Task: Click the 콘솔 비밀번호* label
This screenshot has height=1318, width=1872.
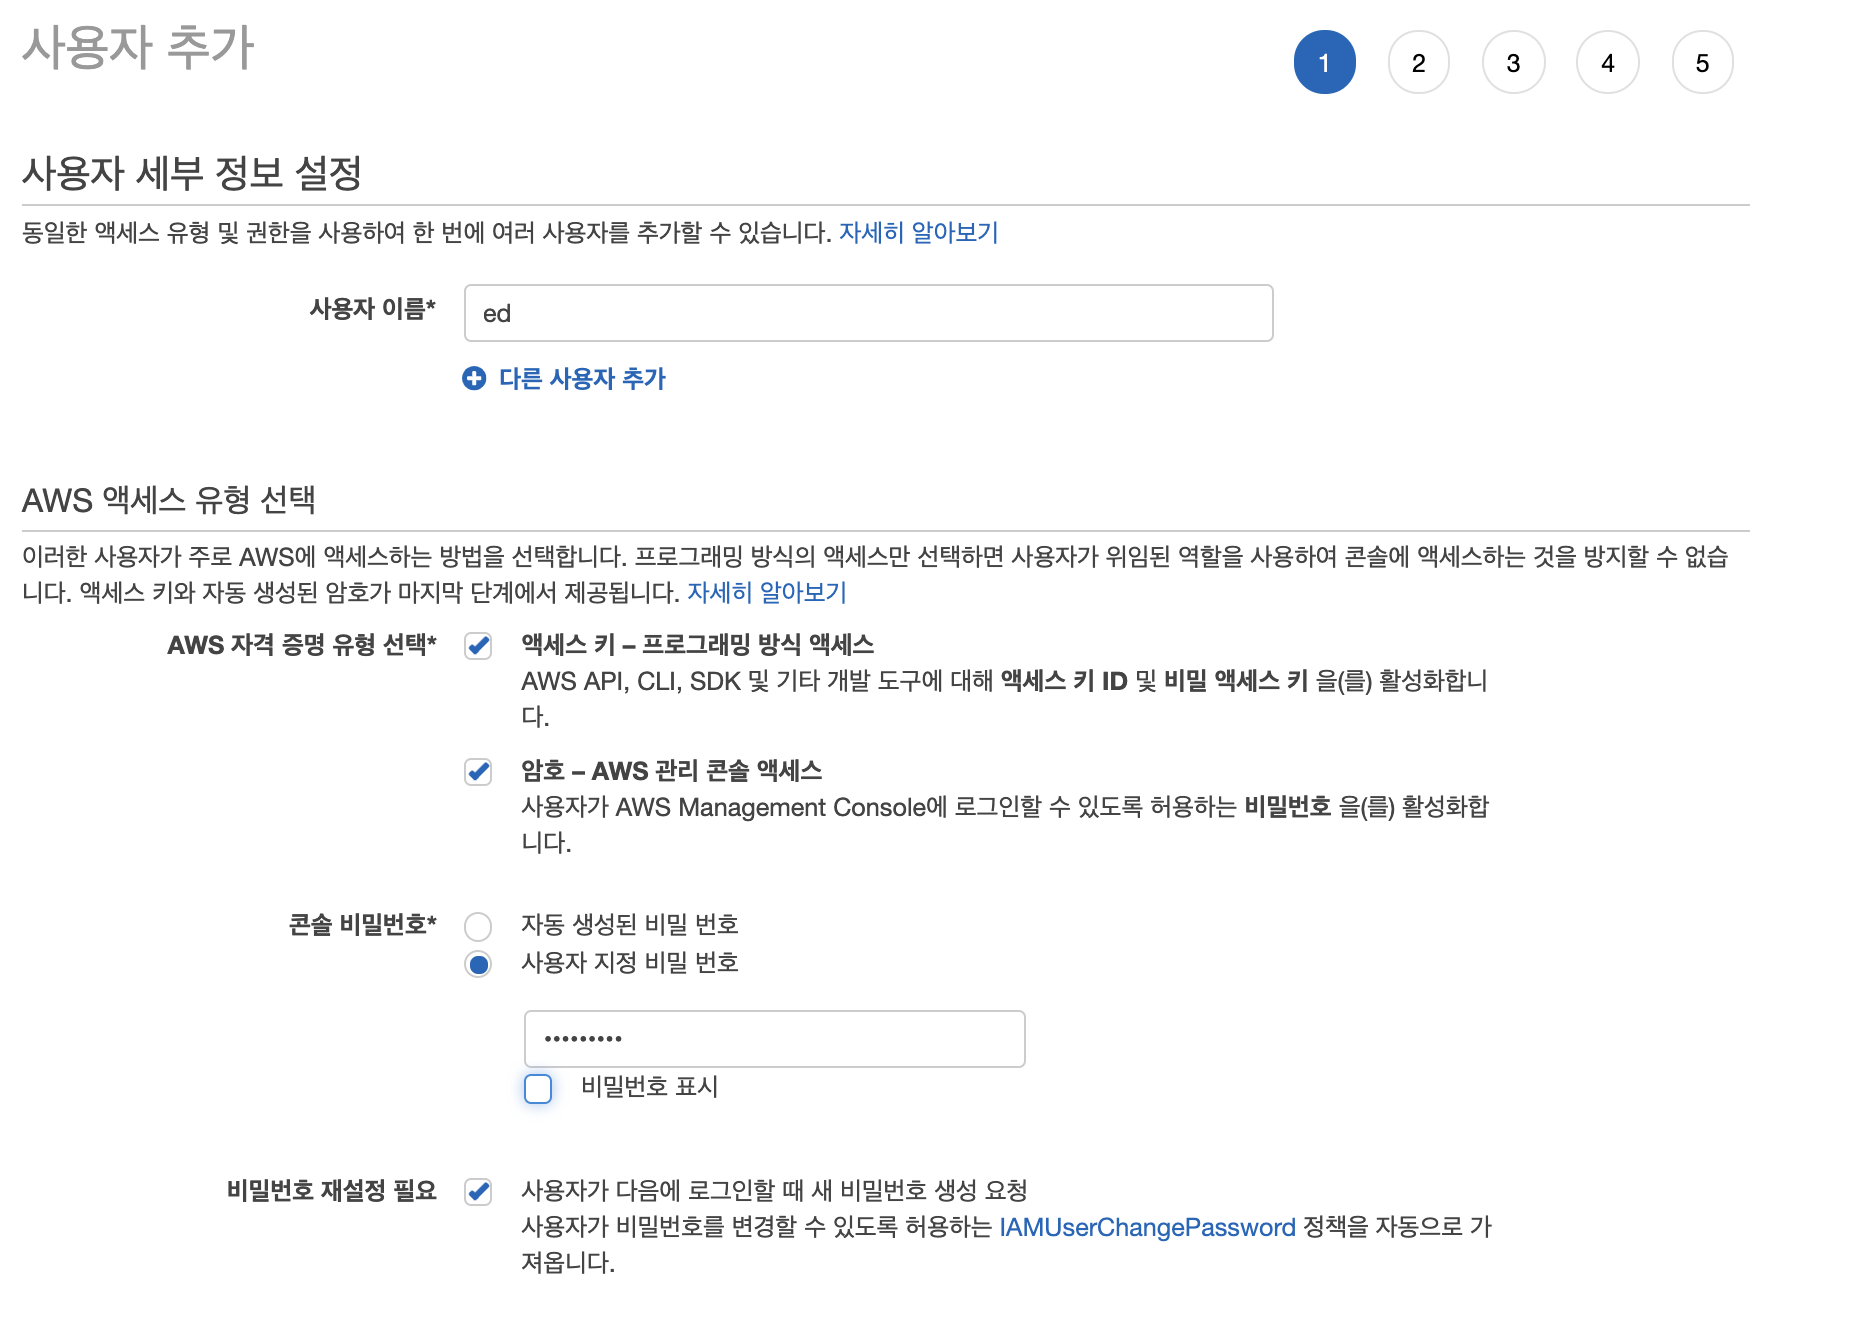Action: point(362,924)
